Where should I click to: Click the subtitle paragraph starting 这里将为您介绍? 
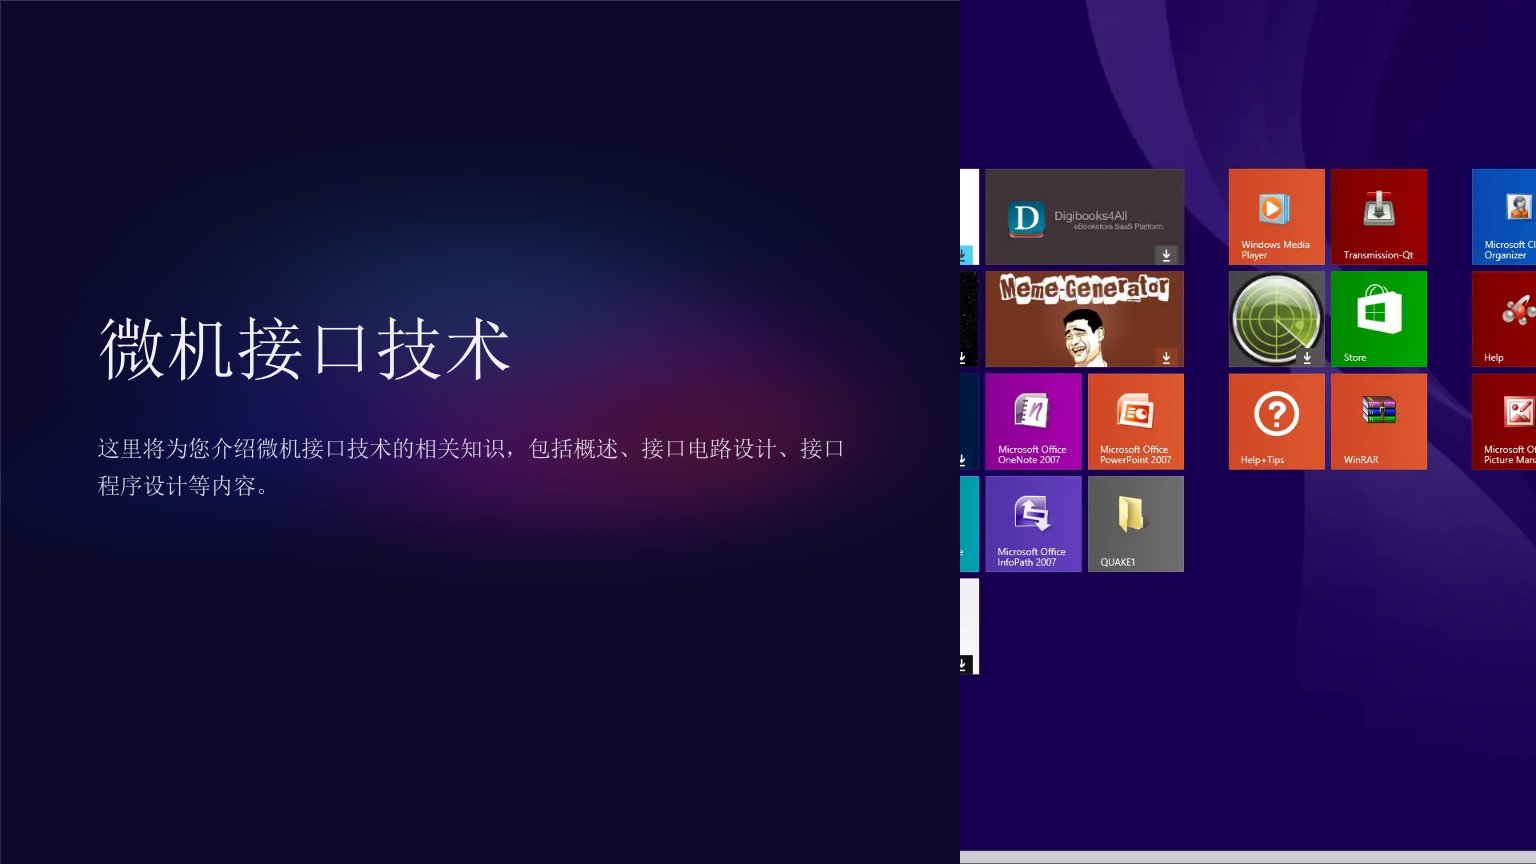471,467
